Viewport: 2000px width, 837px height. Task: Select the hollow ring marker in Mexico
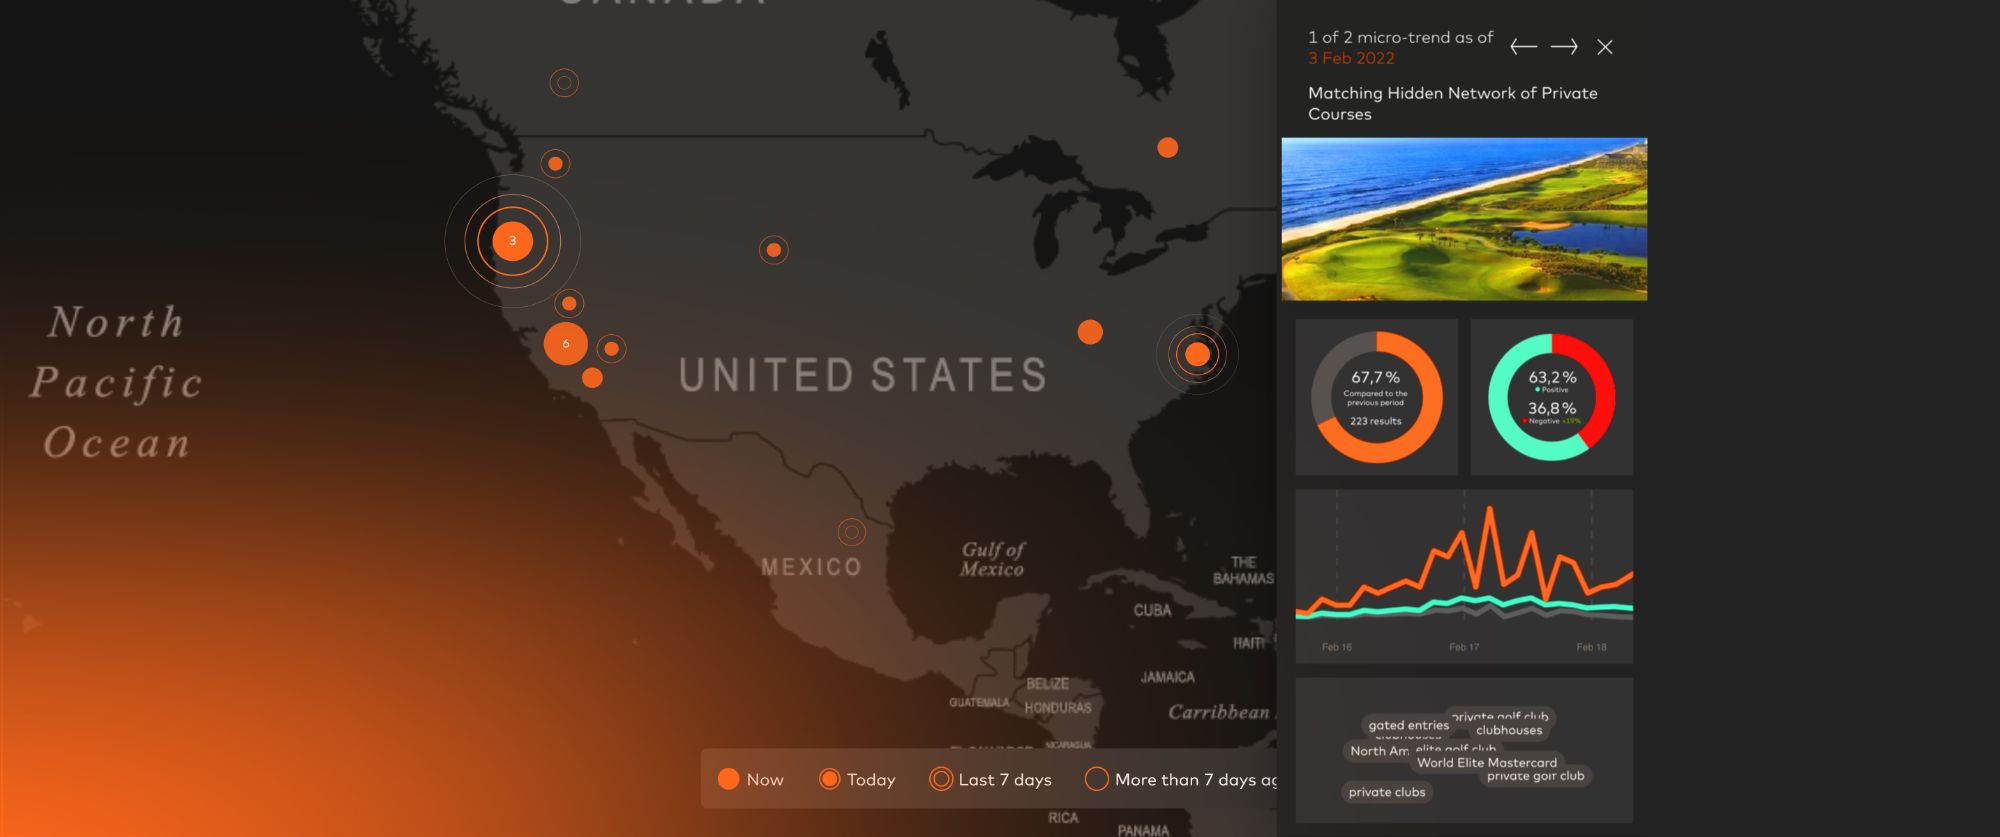[x=851, y=532]
